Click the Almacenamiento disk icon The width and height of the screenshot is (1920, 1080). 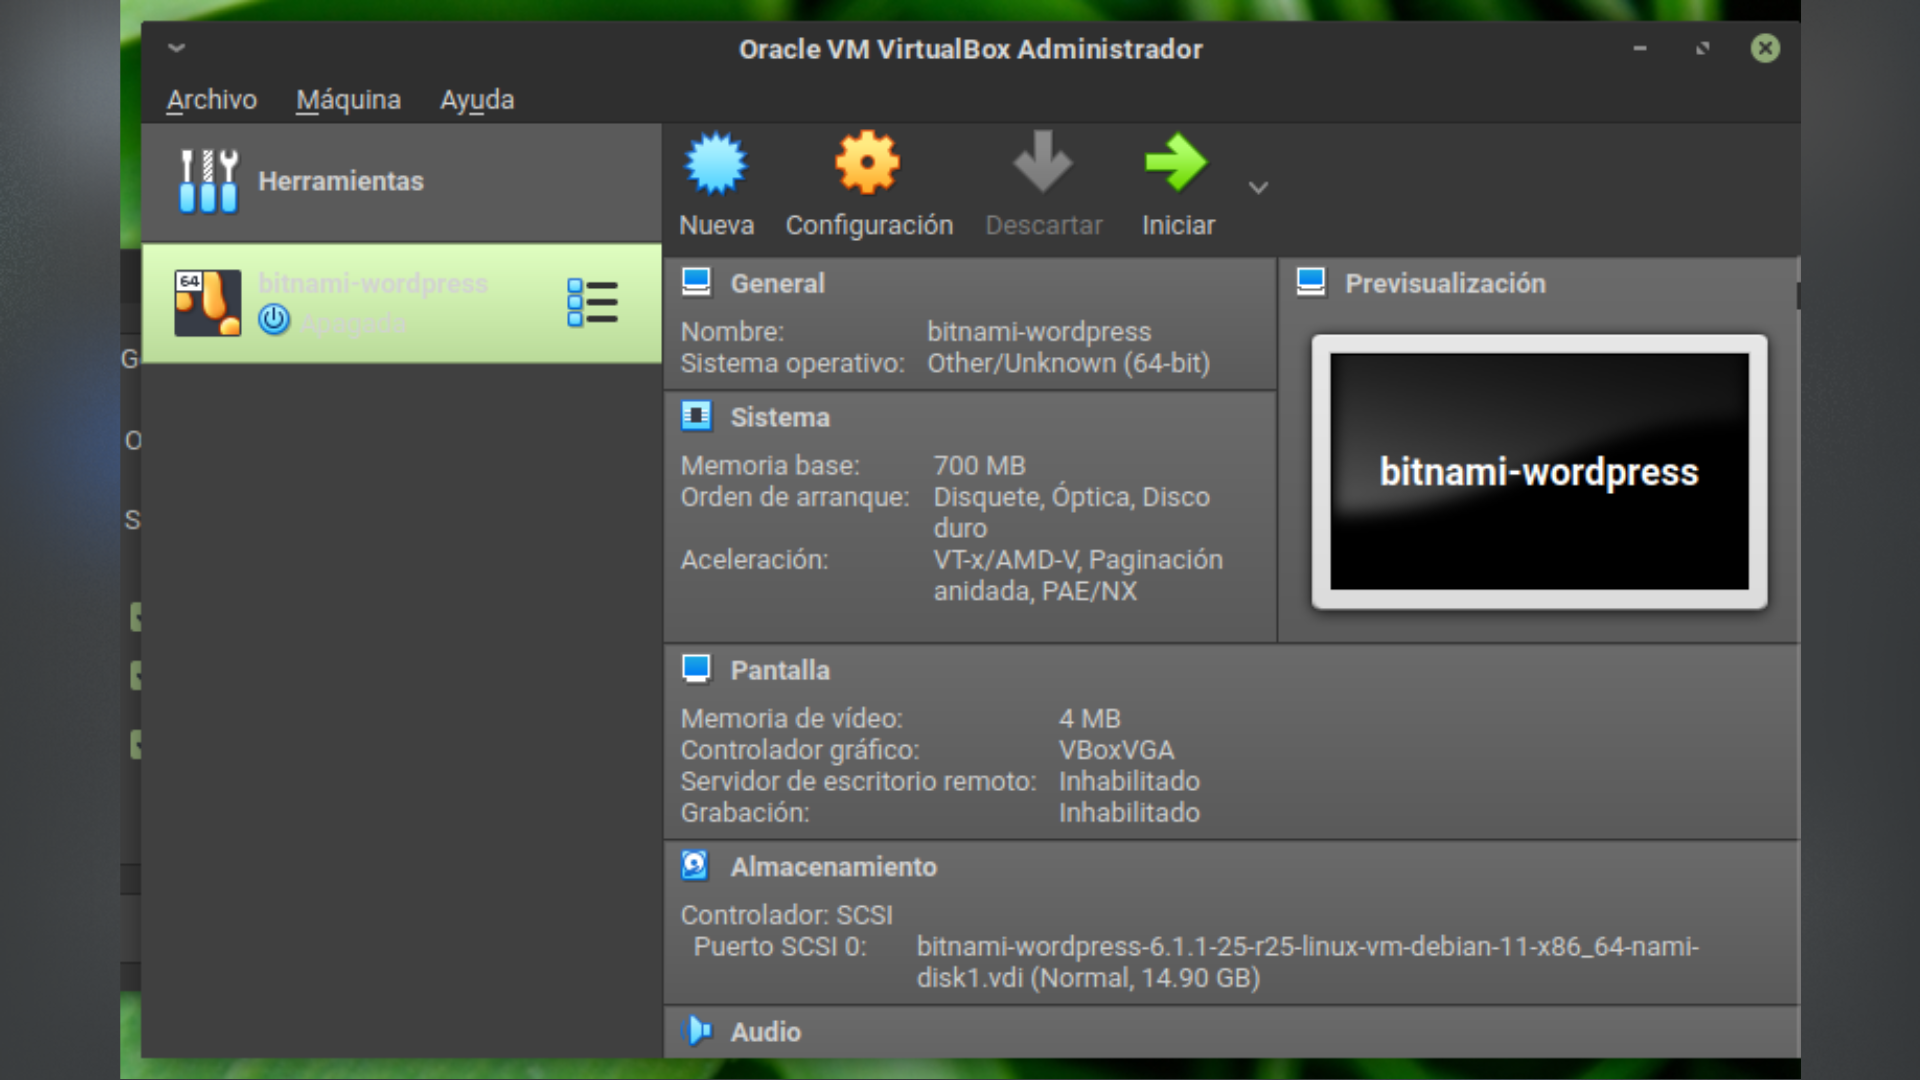[695, 865]
